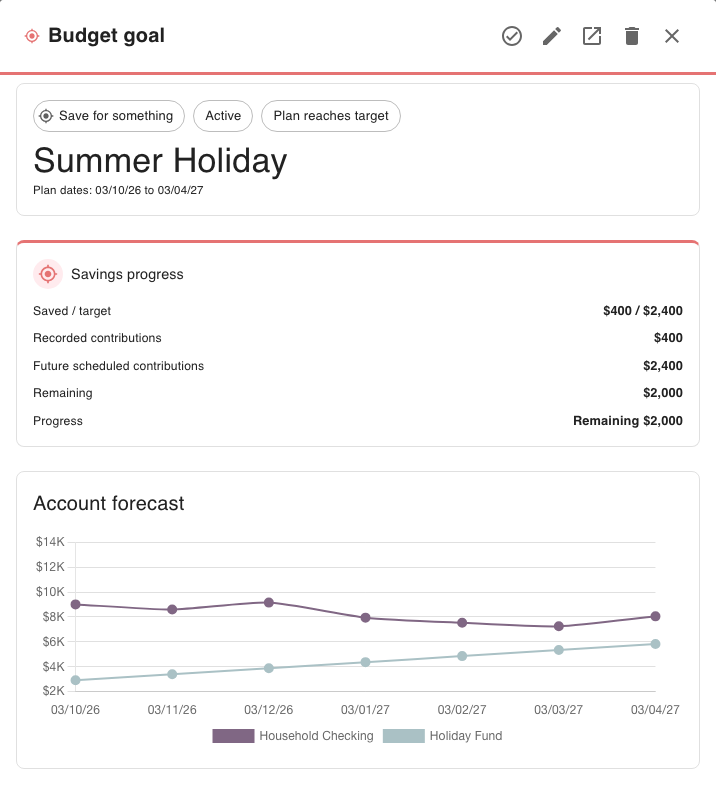Click the 03/02/27 axis label
The width and height of the screenshot is (716, 786).
[x=462, y=710]
